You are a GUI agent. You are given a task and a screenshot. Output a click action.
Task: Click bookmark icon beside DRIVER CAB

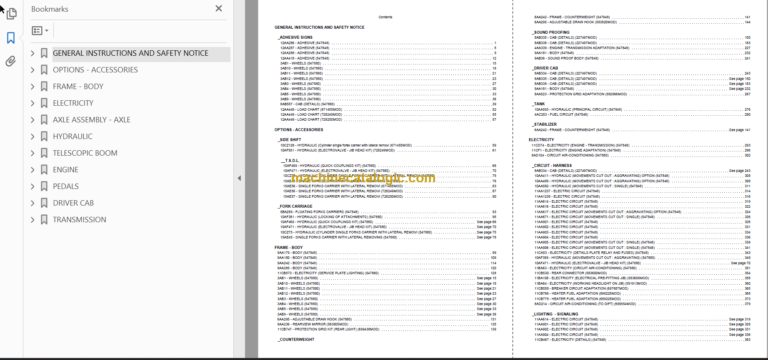coord(44,203)
